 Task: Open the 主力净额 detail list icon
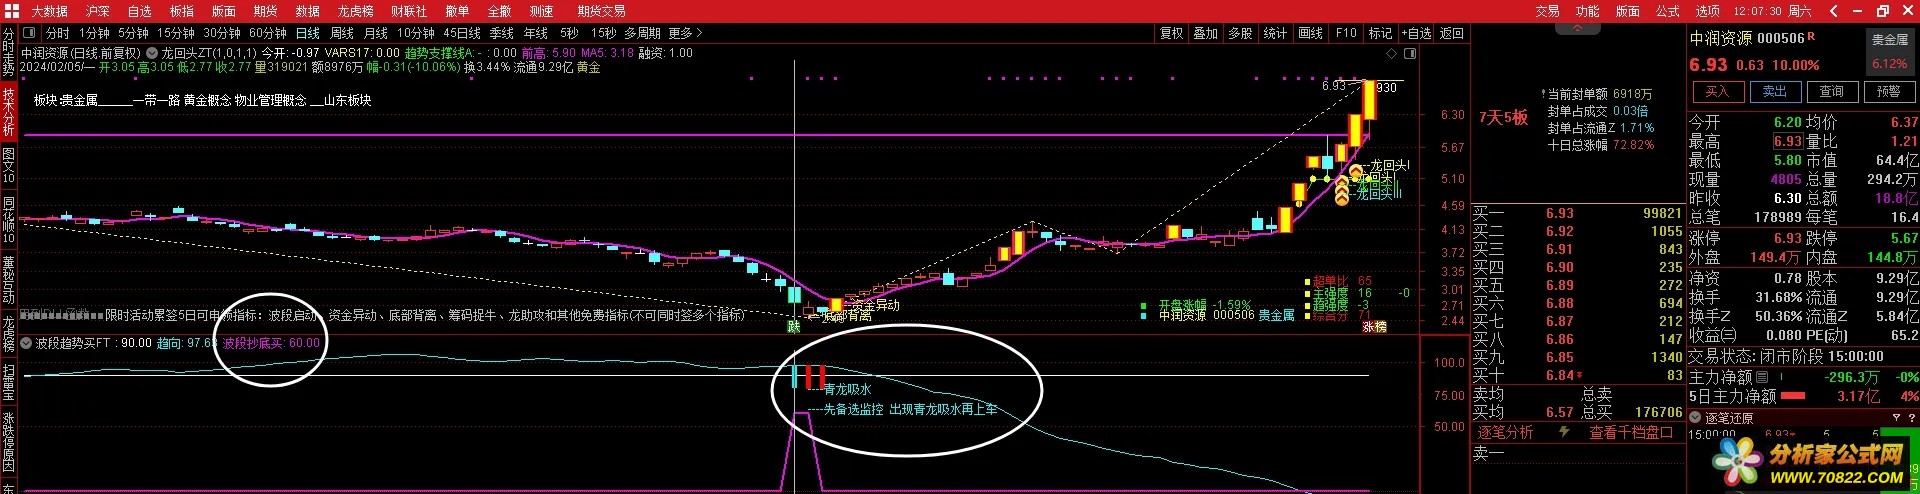pyautogui.click(x=1762, y=377)
